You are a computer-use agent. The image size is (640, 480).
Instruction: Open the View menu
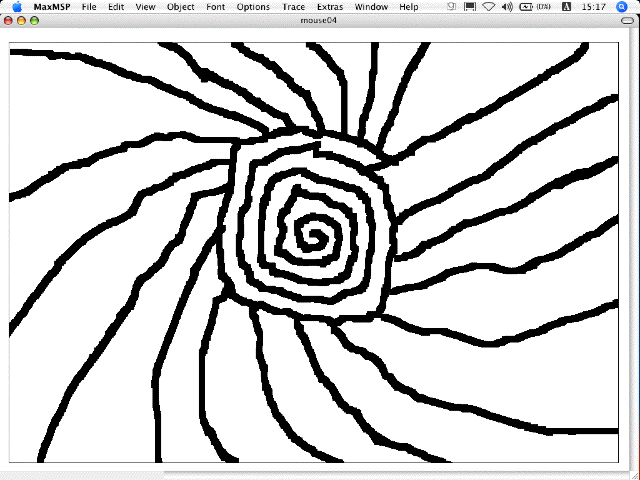(145, 7)
